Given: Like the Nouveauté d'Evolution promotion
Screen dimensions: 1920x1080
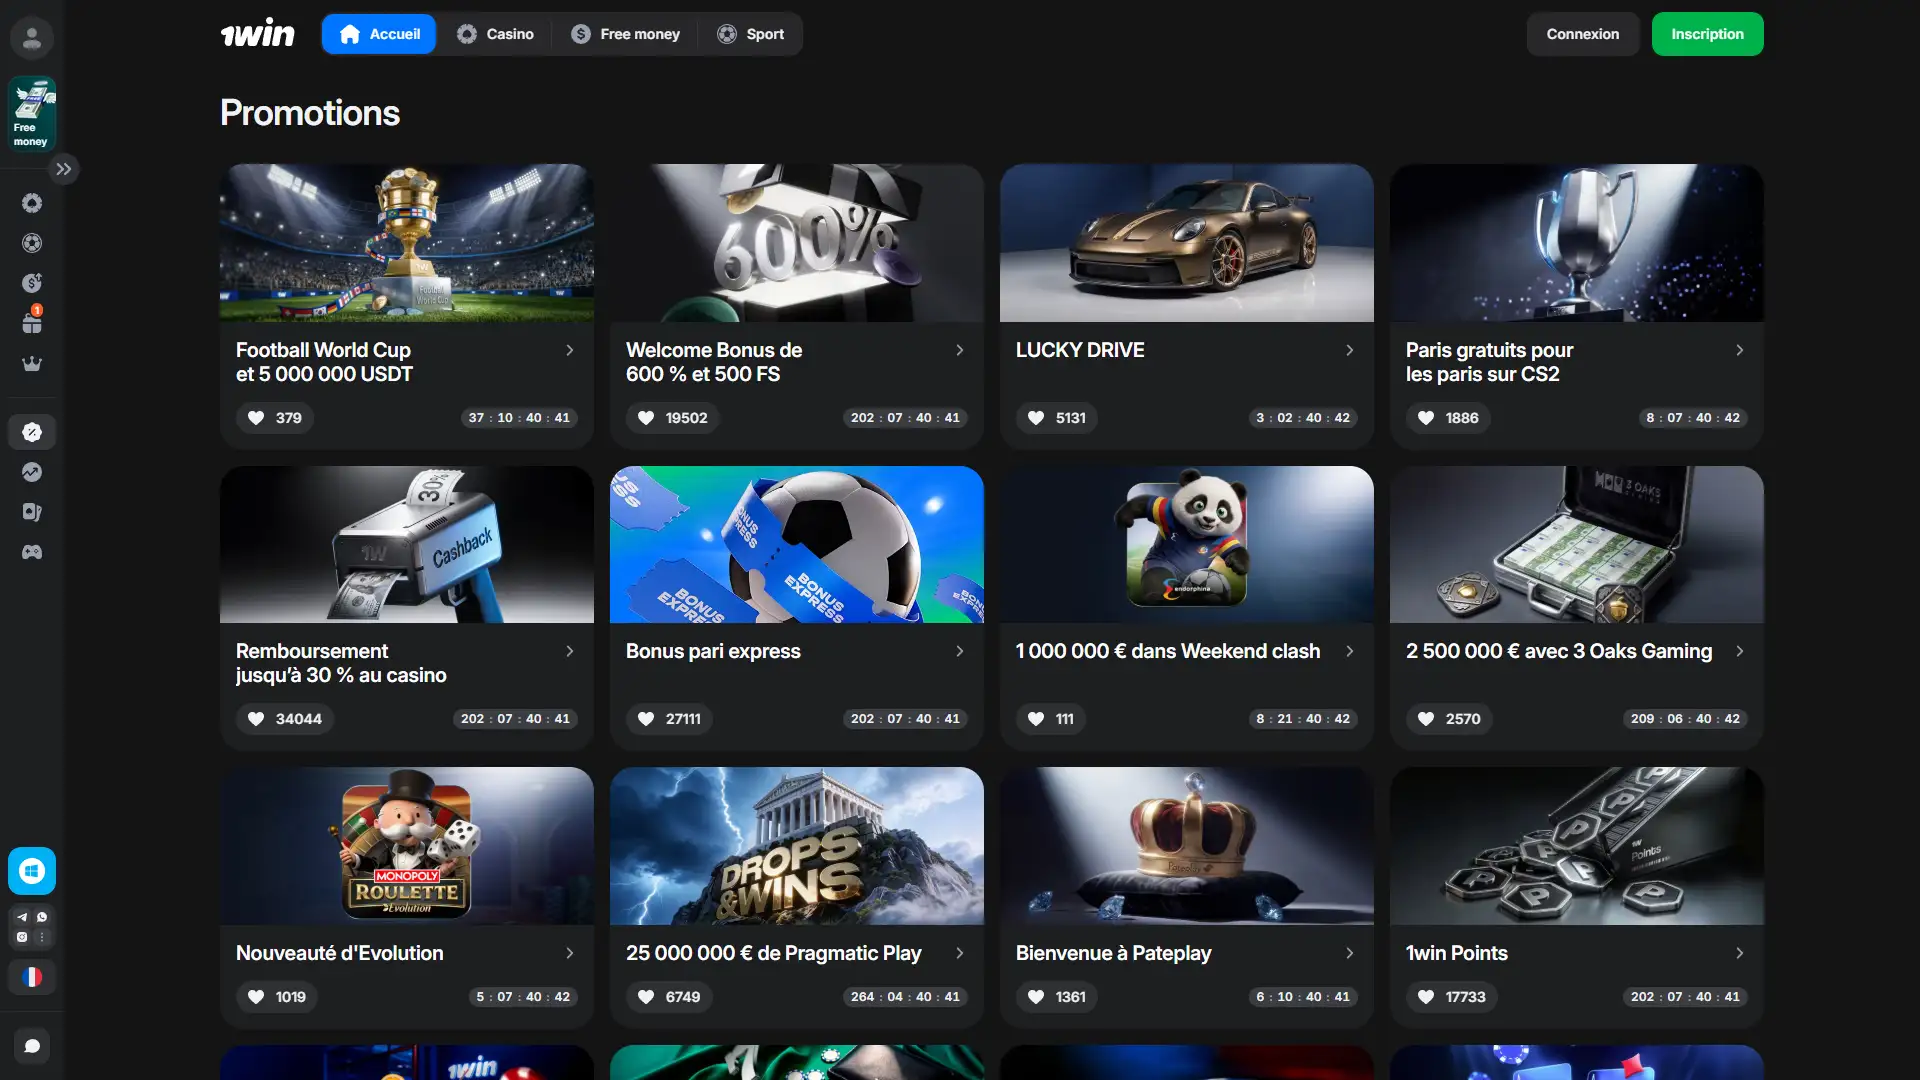Looking at the screenshot, I should (277, 997).
